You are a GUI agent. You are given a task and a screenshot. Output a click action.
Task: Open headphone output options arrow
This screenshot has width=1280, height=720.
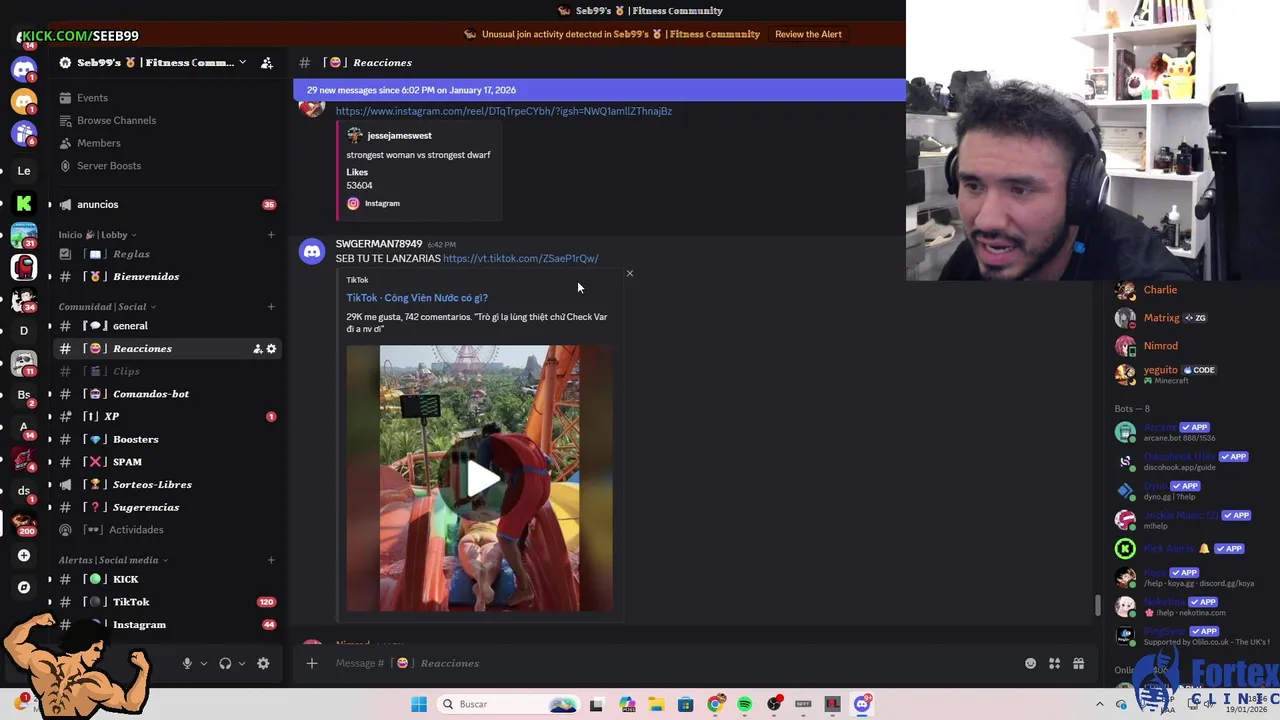(241, 663)
